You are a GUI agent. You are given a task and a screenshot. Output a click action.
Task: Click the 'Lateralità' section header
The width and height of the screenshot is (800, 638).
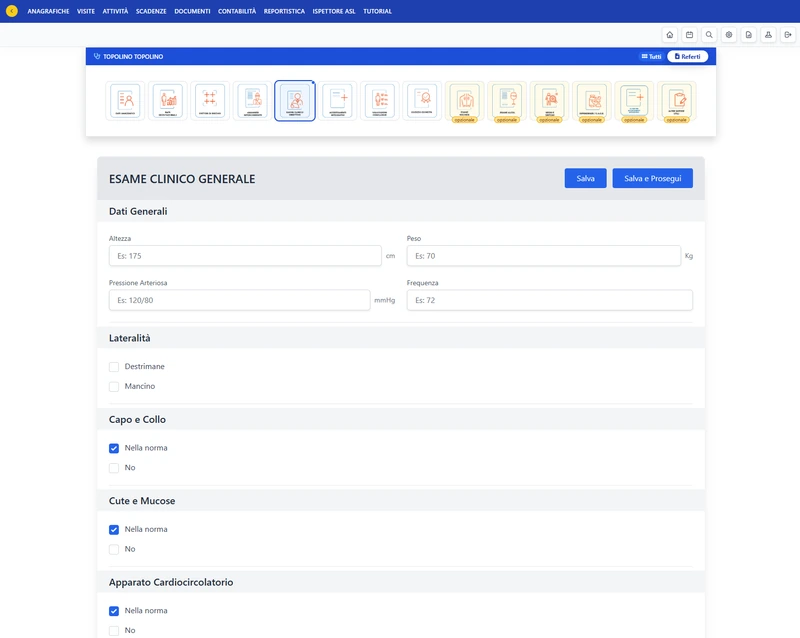click(x=130, y=338)
